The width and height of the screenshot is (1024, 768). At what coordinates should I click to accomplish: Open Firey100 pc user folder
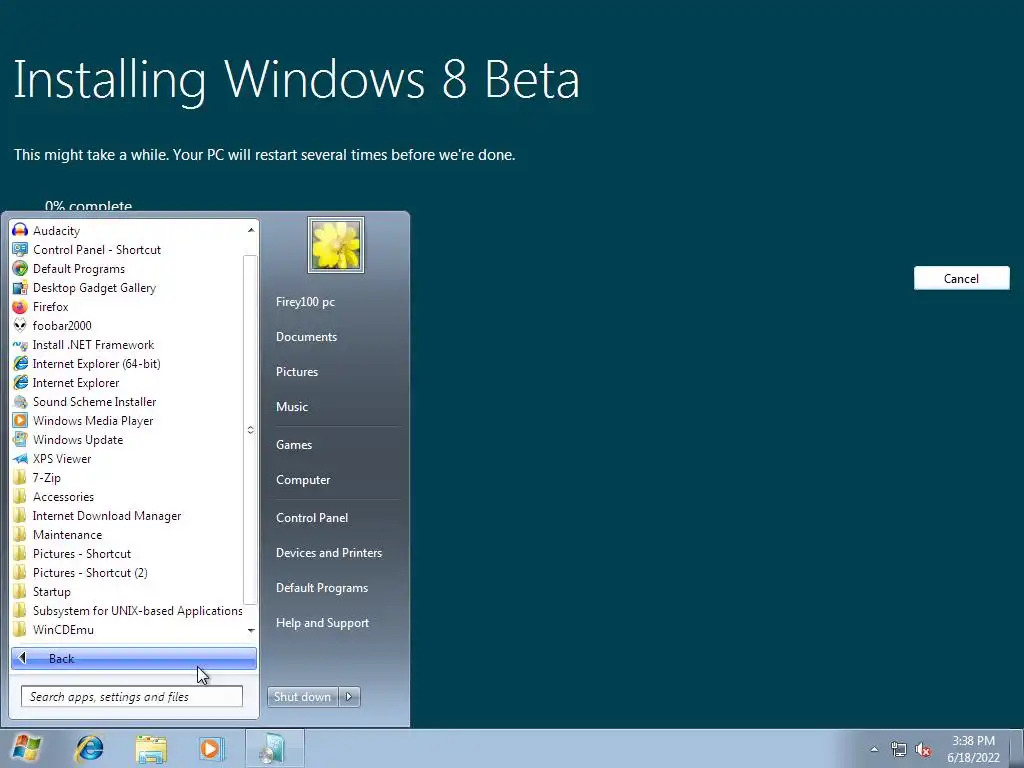[305, 302]
